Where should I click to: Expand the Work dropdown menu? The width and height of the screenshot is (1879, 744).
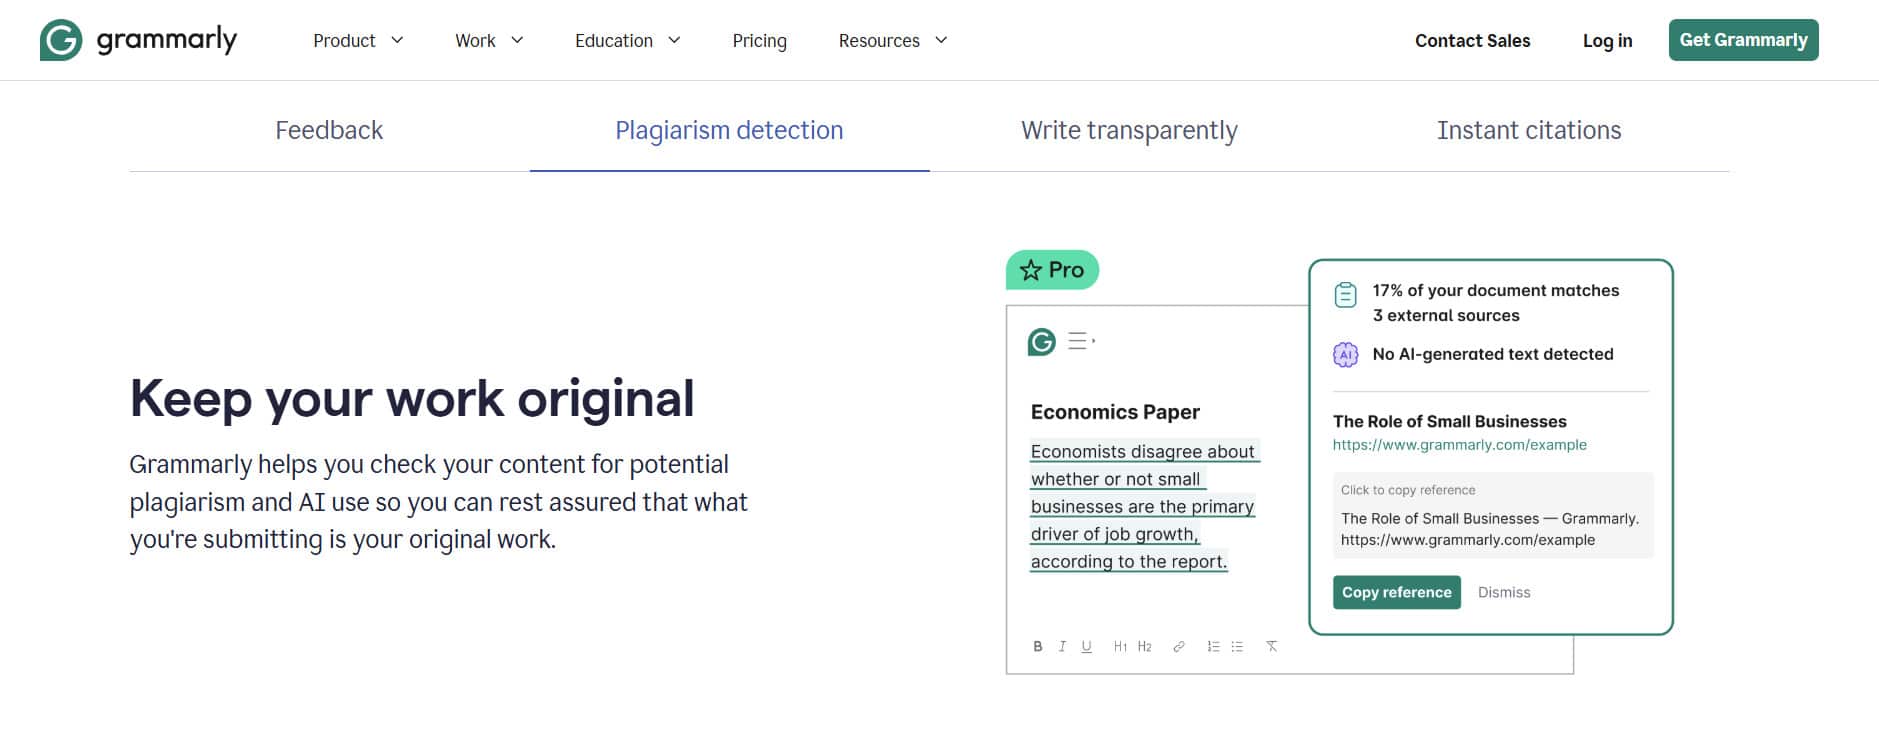[489, 41]
